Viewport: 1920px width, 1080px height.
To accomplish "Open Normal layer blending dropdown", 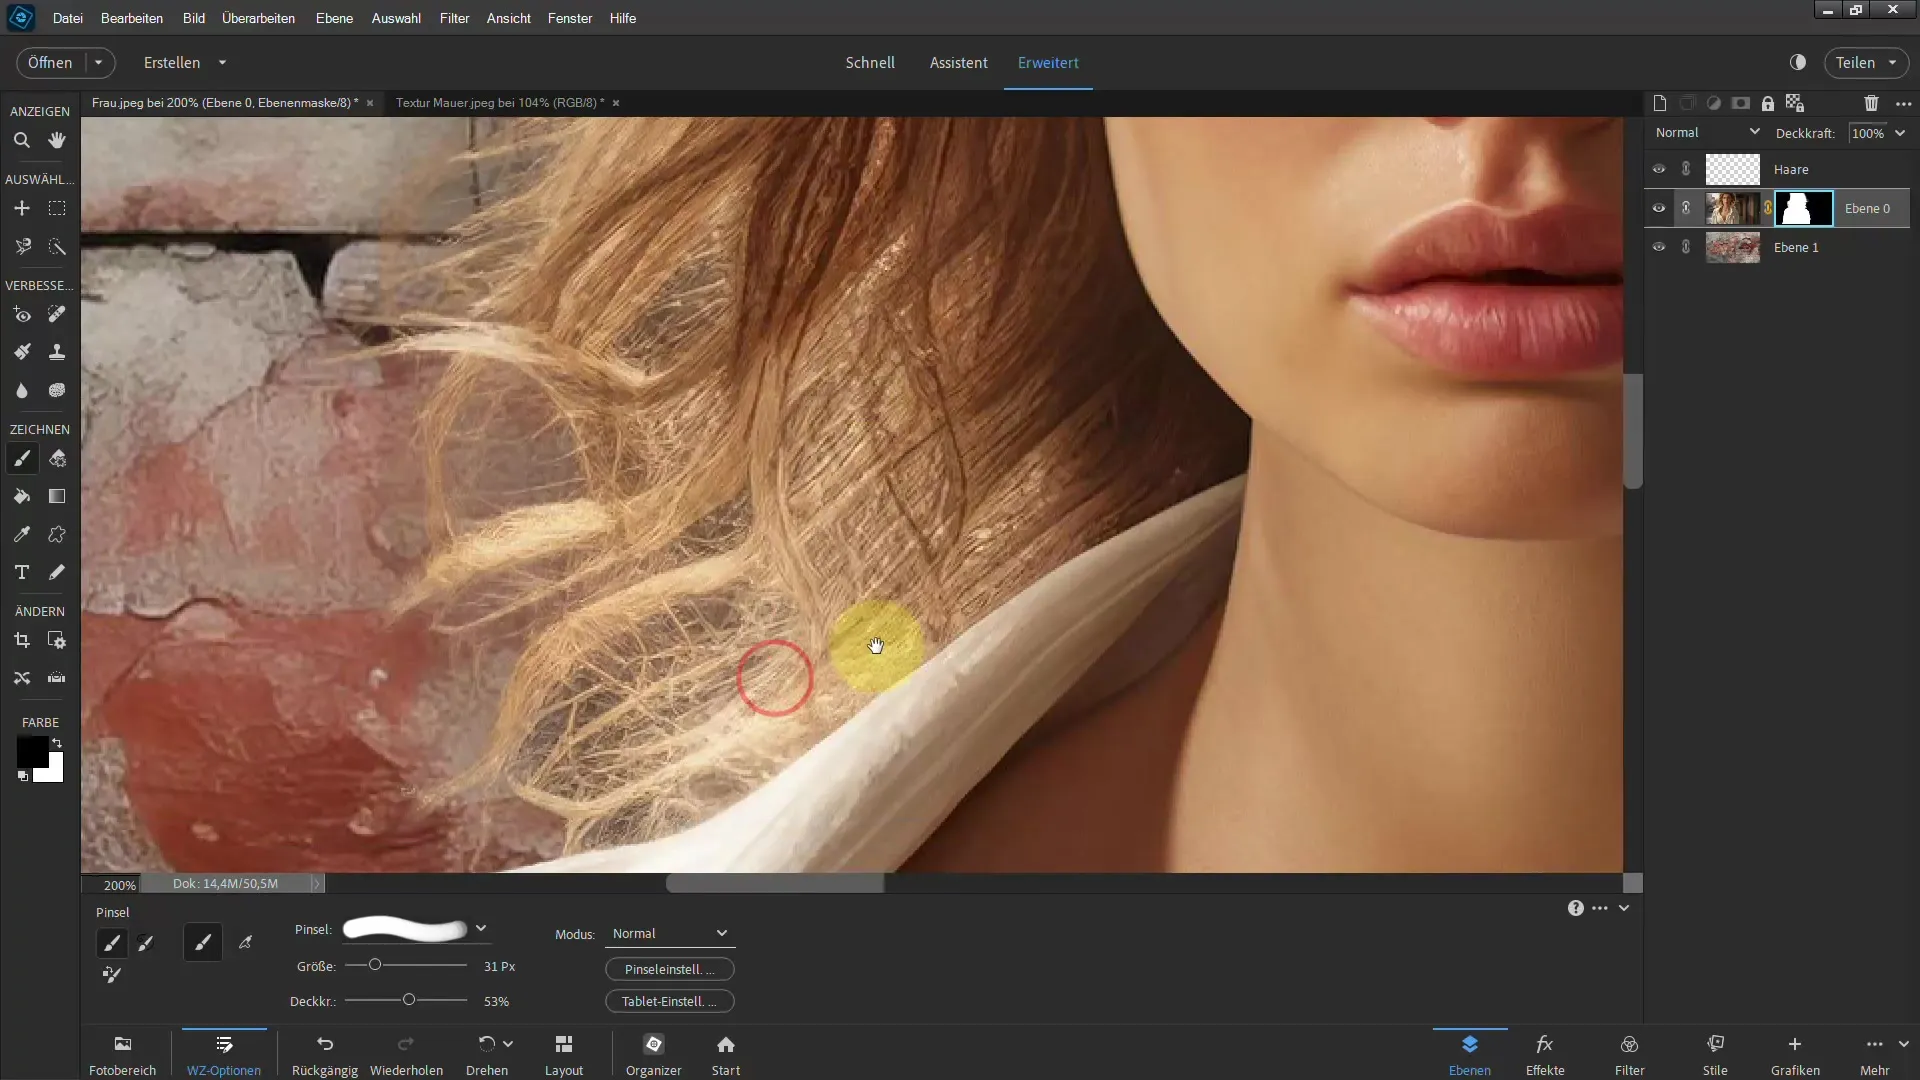I will coord(1708,131).
